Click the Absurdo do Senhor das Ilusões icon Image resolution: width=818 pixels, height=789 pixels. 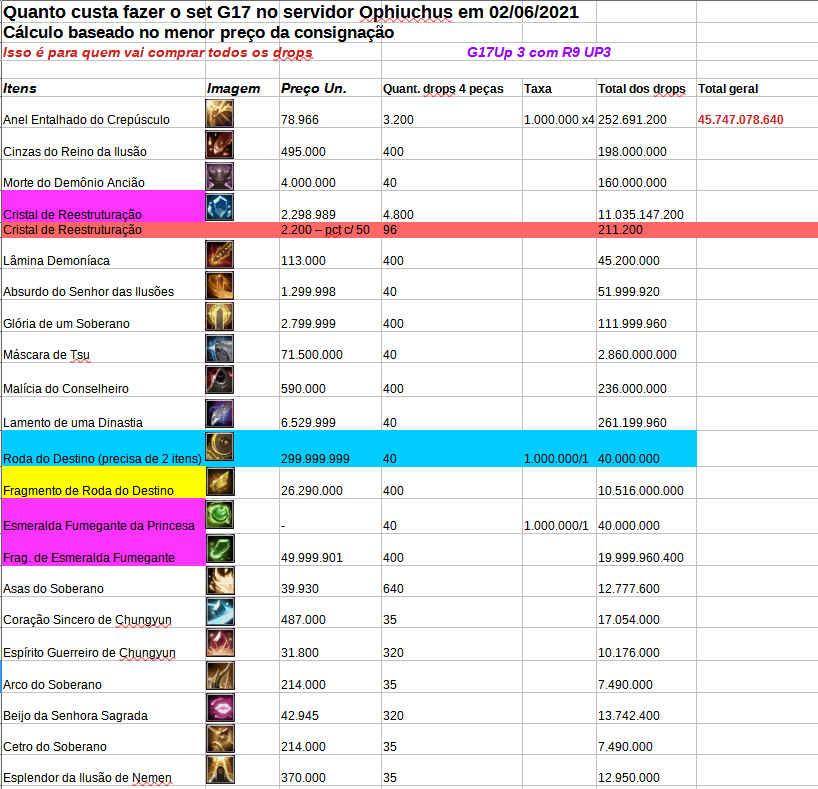220,285
